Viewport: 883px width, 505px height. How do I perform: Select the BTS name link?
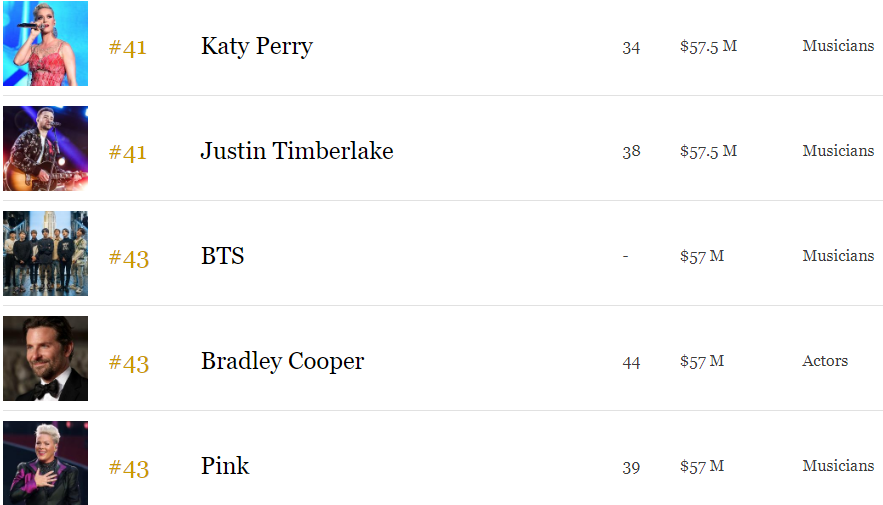222,256
